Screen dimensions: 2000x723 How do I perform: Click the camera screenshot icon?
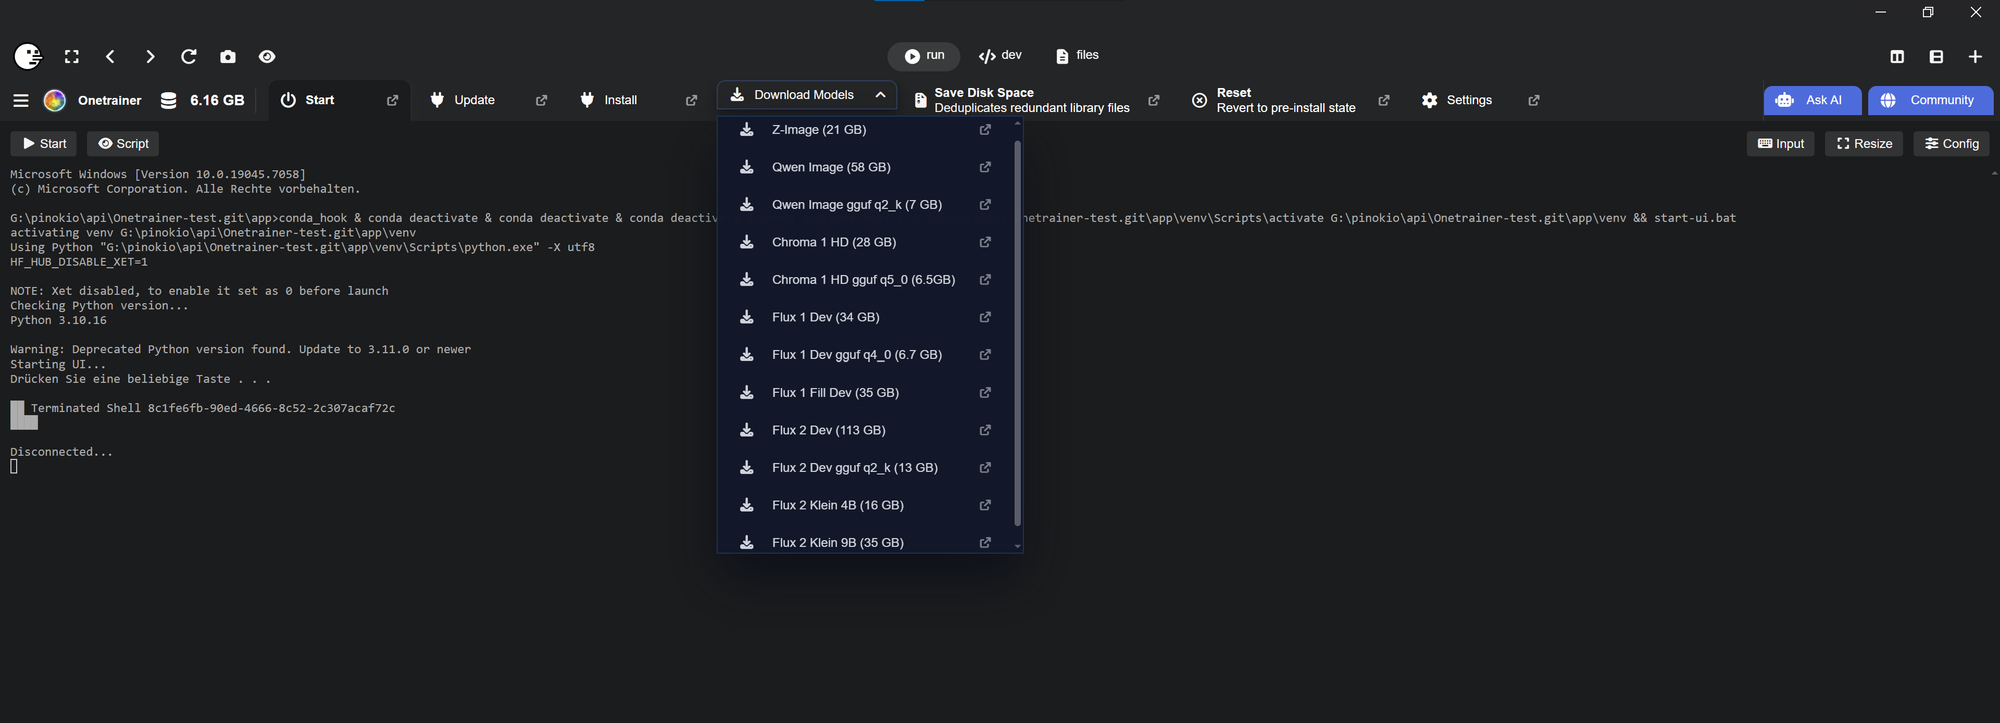pos(228,57)
